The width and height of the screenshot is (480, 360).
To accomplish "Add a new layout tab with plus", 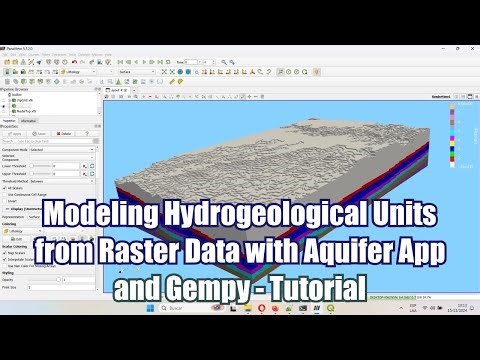I will (x=134, y=90).
